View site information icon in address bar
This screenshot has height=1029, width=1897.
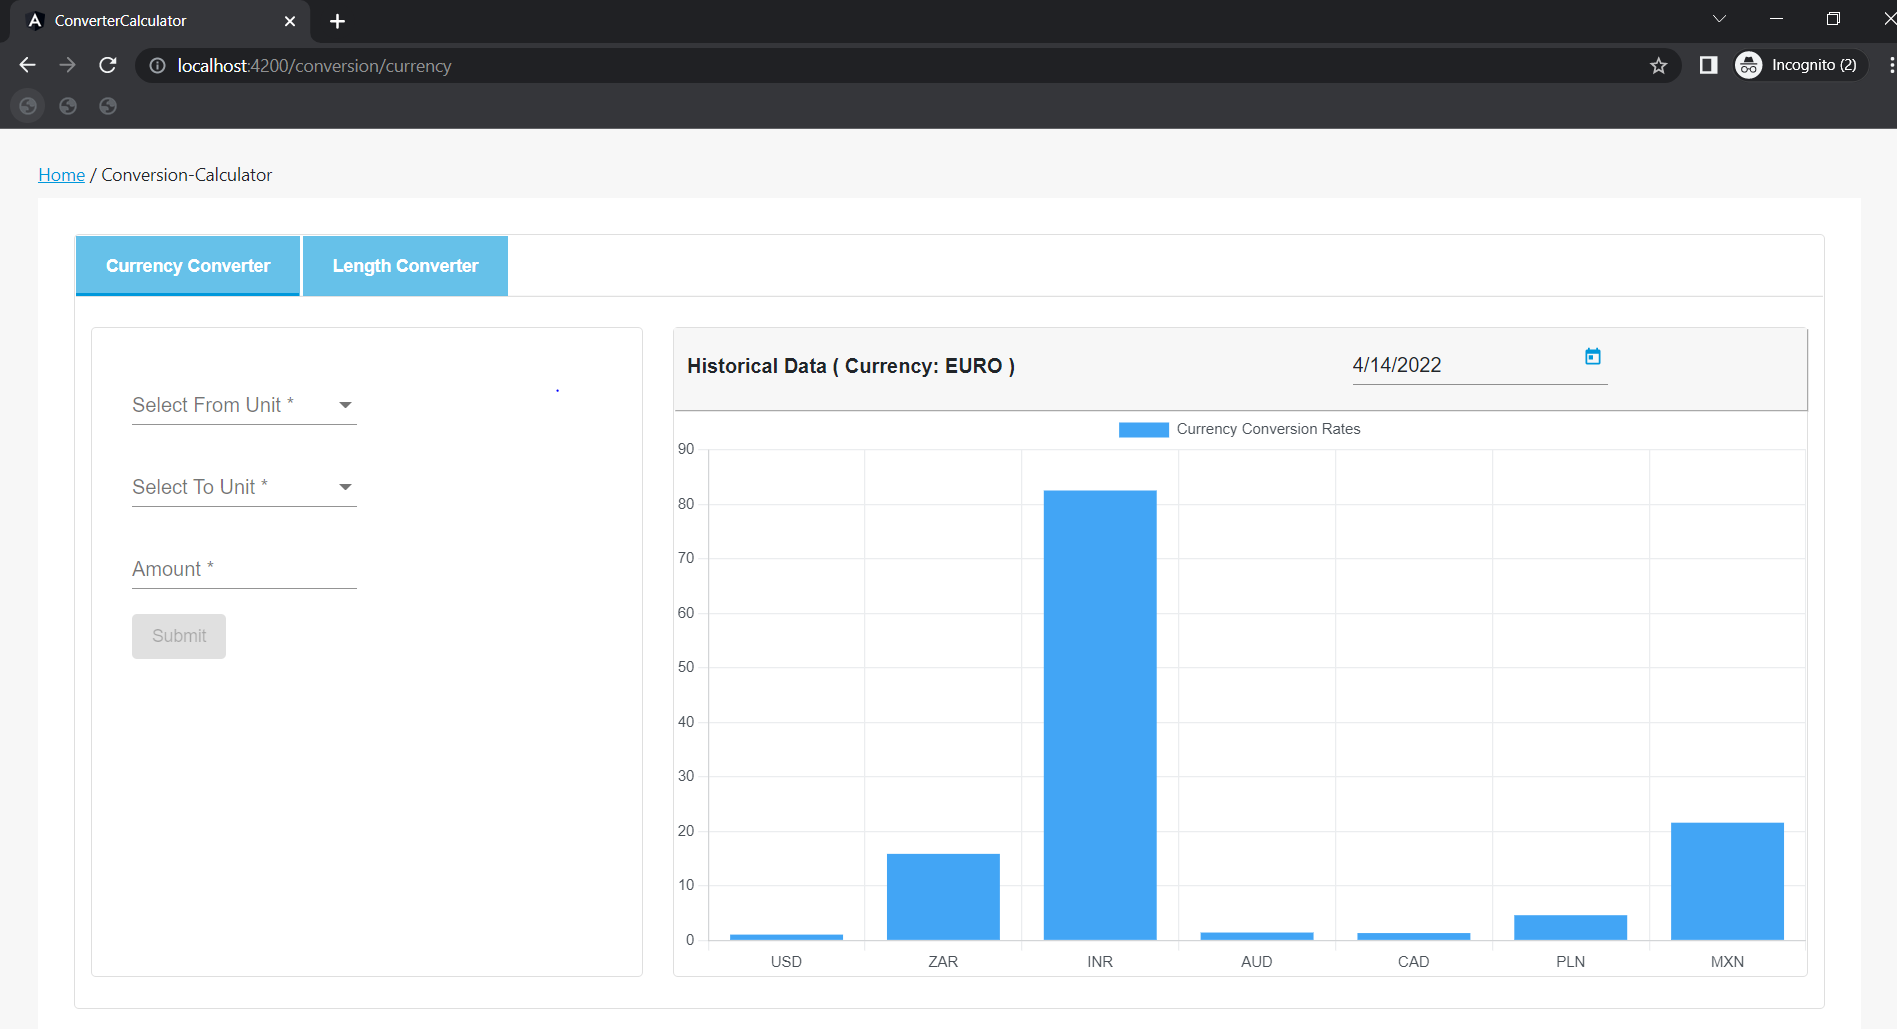(x=157, y=66)
